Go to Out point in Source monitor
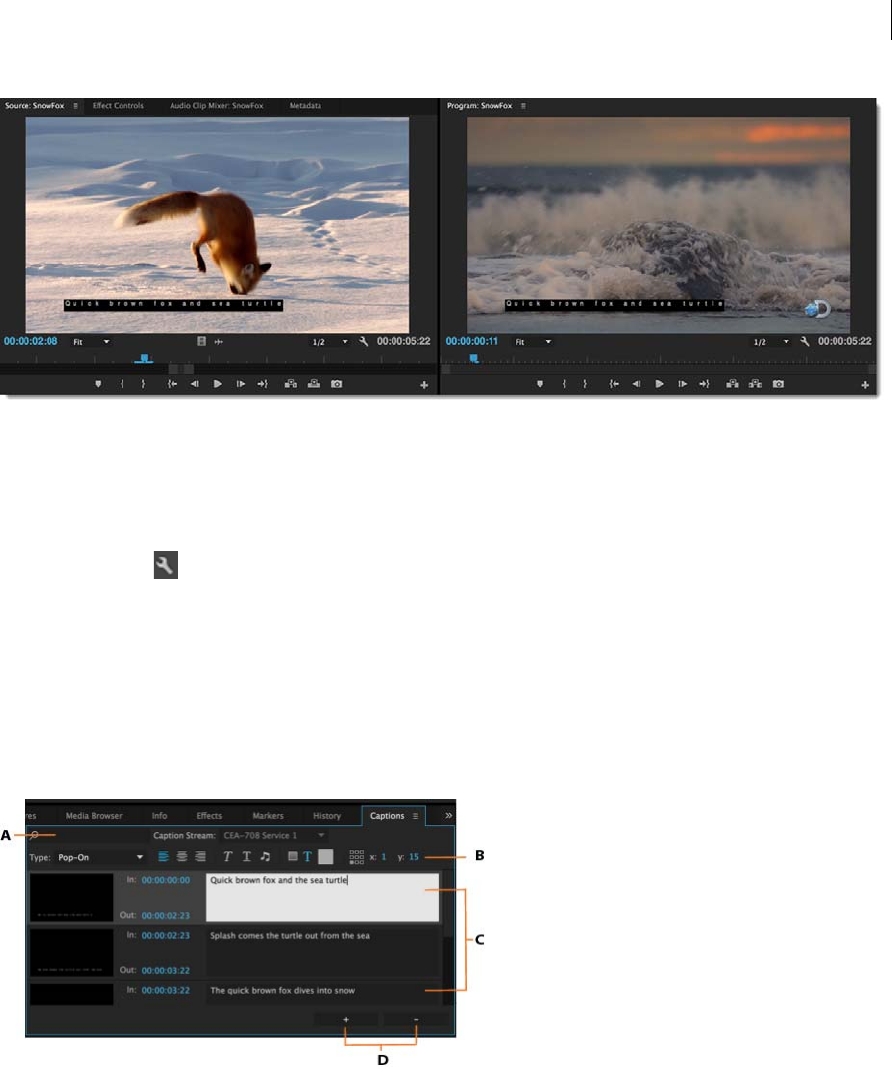 [263, 384]
